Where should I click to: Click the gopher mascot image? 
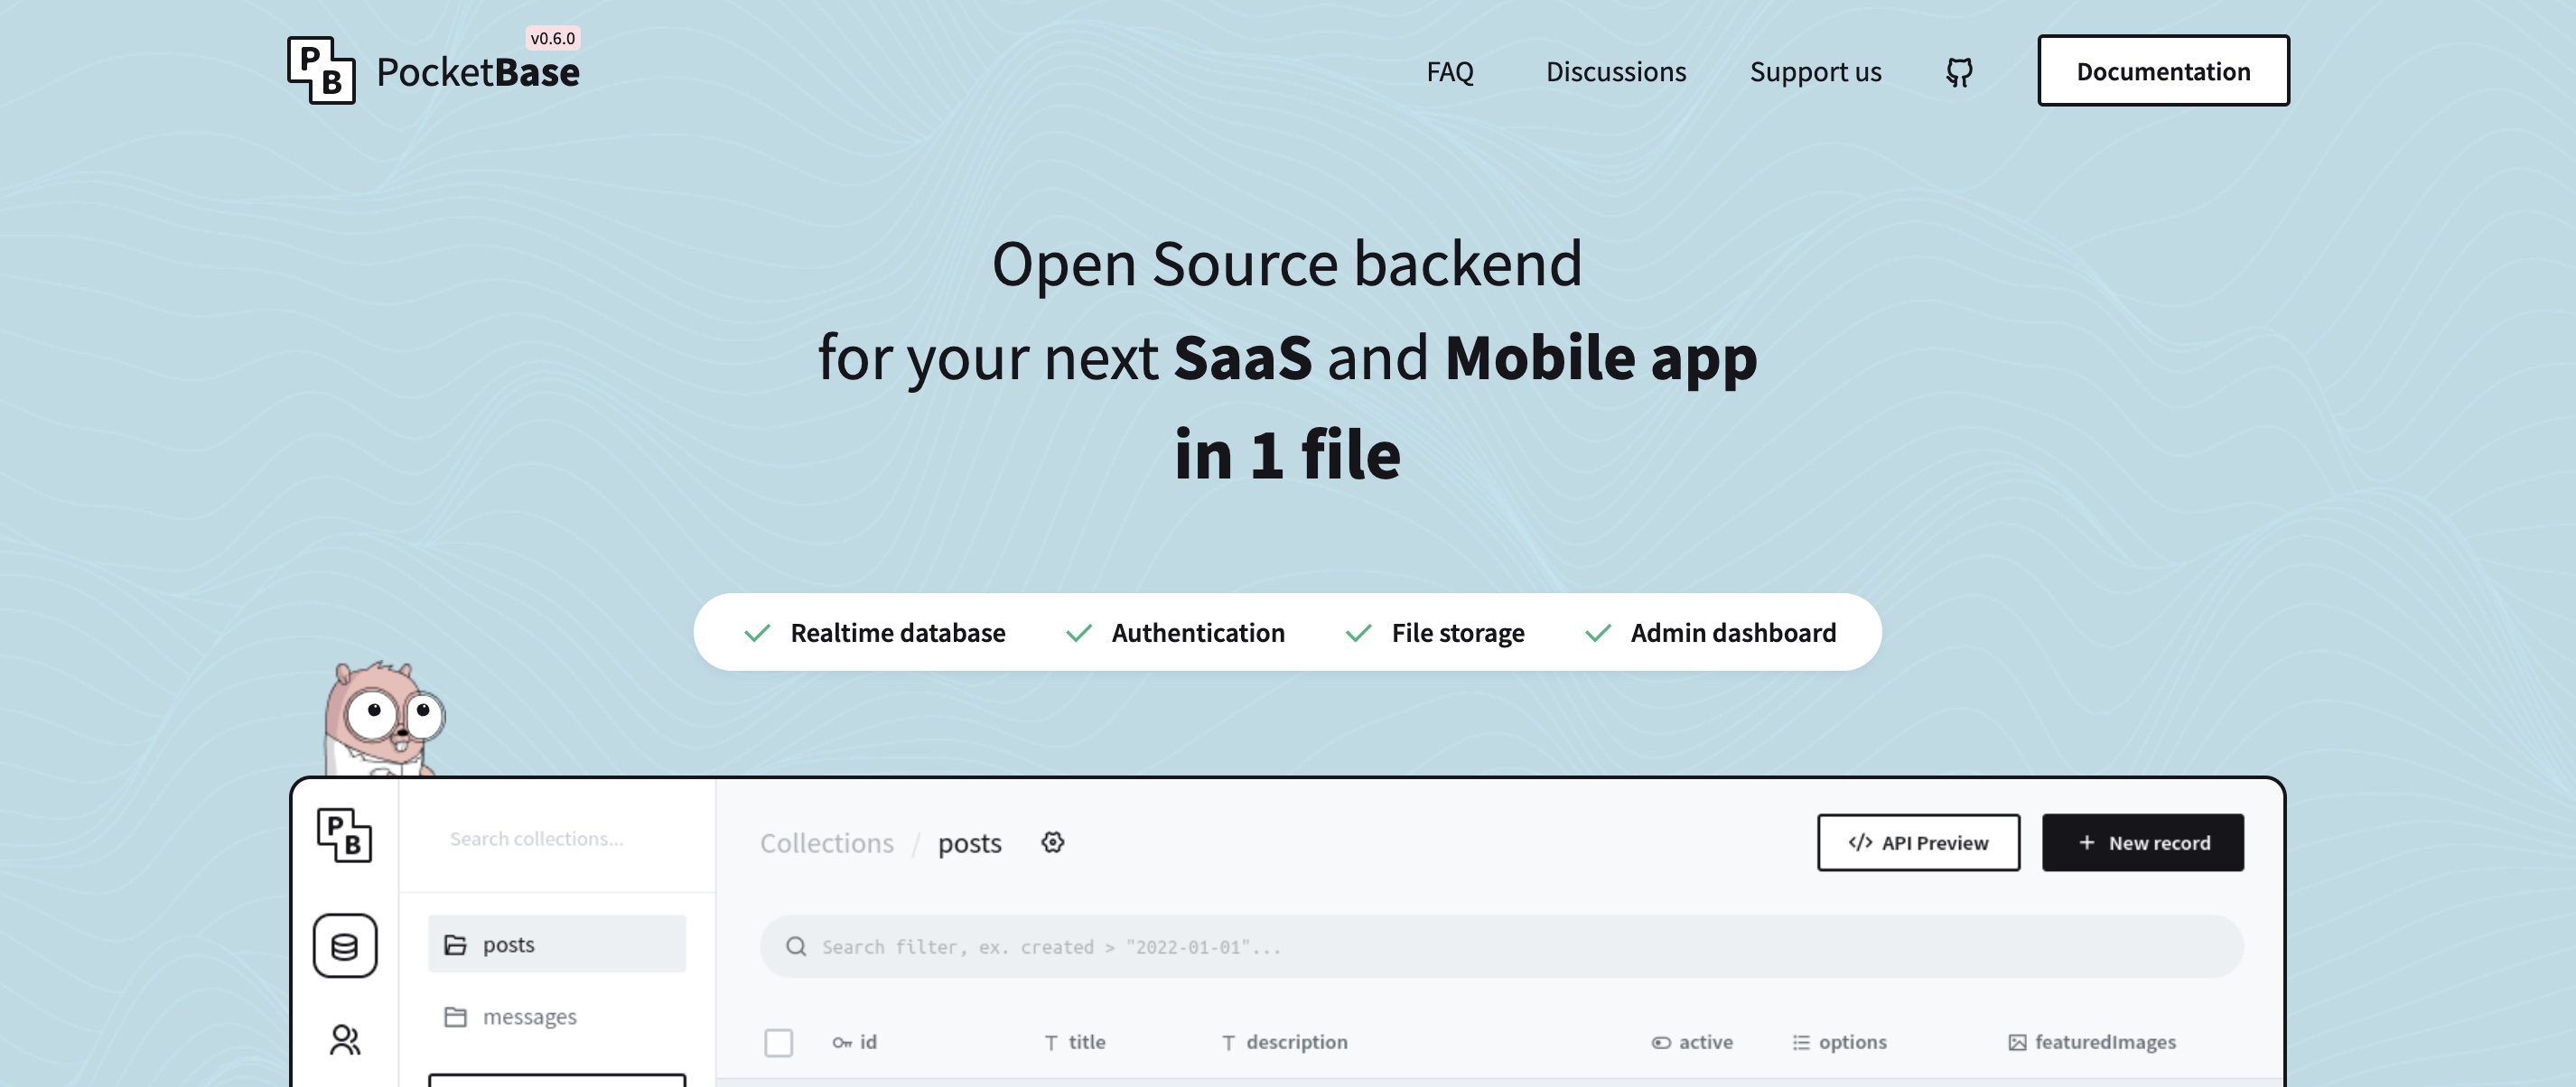(383, 718)
